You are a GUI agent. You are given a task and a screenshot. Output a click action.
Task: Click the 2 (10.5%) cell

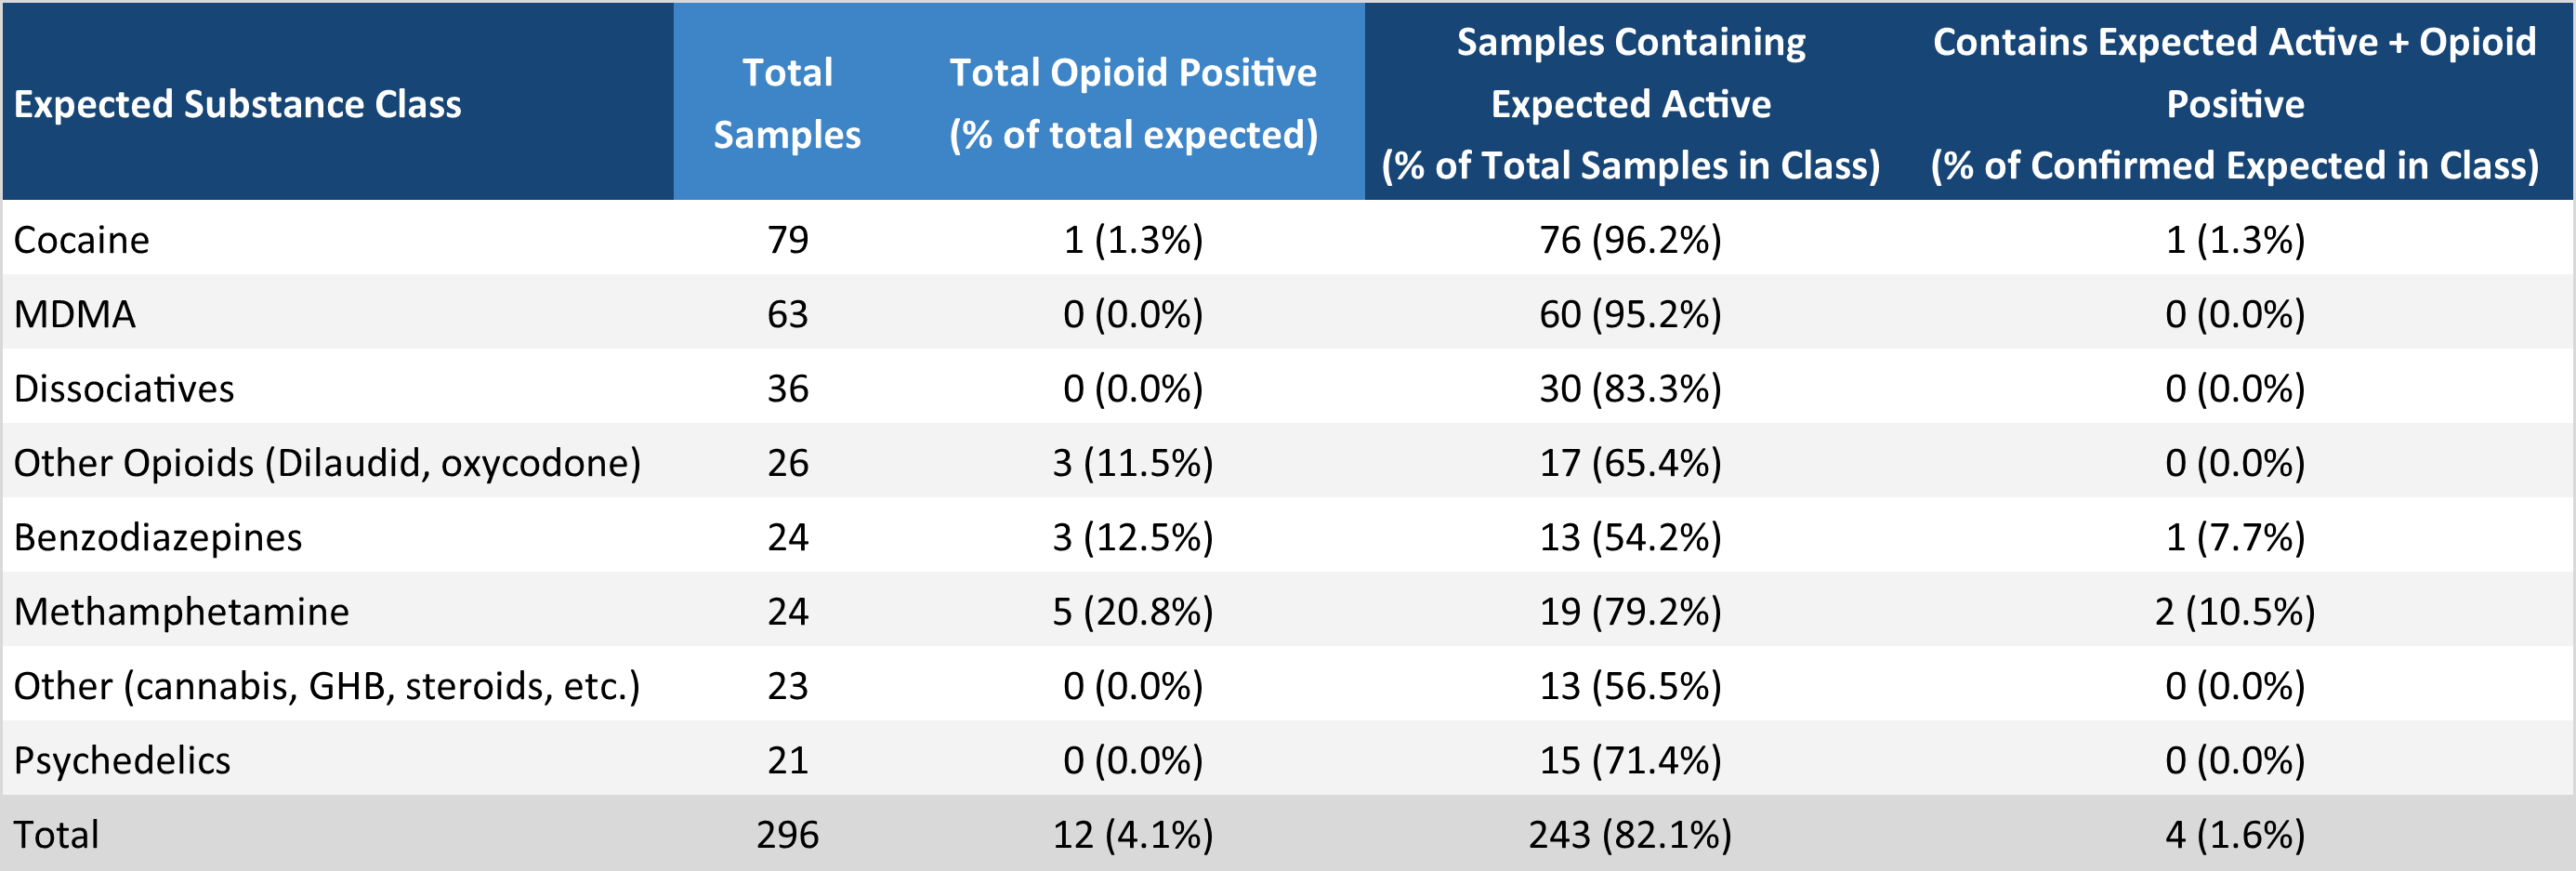coord(2234,611)
